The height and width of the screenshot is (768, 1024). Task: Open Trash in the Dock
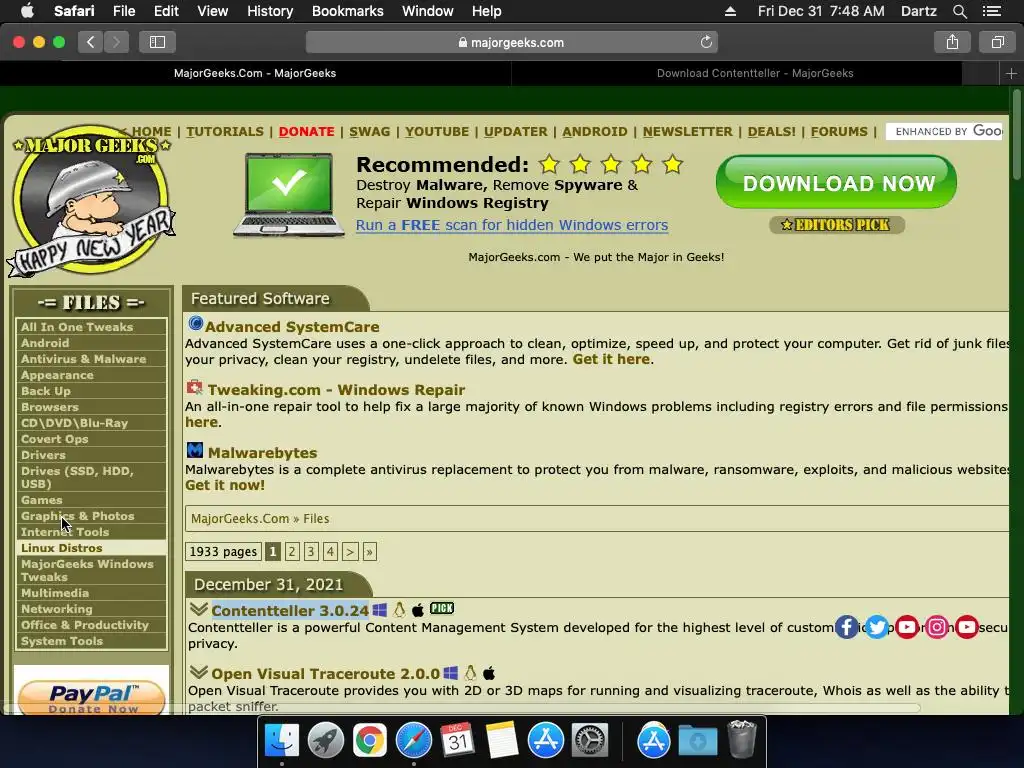coord(741,739)
